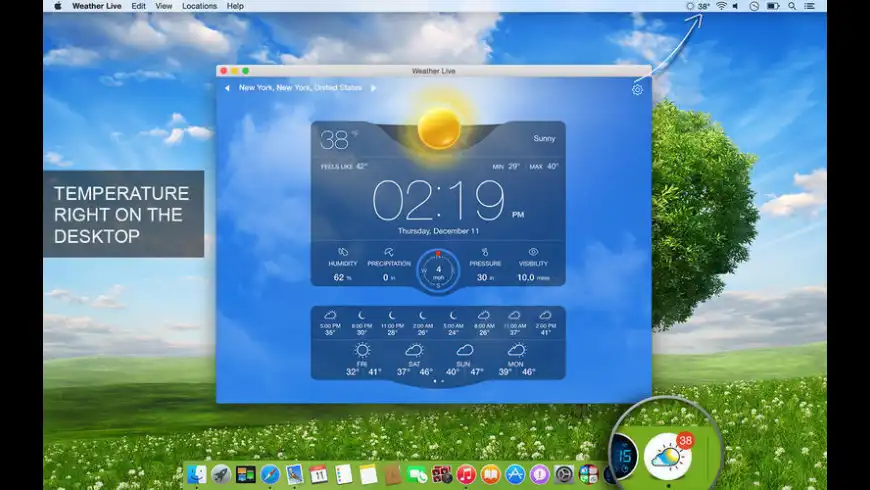Image resolution: width=870 pixels, height=490 pixels.
Task: Click the sun icon above the weather panel
Action: coord(439,128)
